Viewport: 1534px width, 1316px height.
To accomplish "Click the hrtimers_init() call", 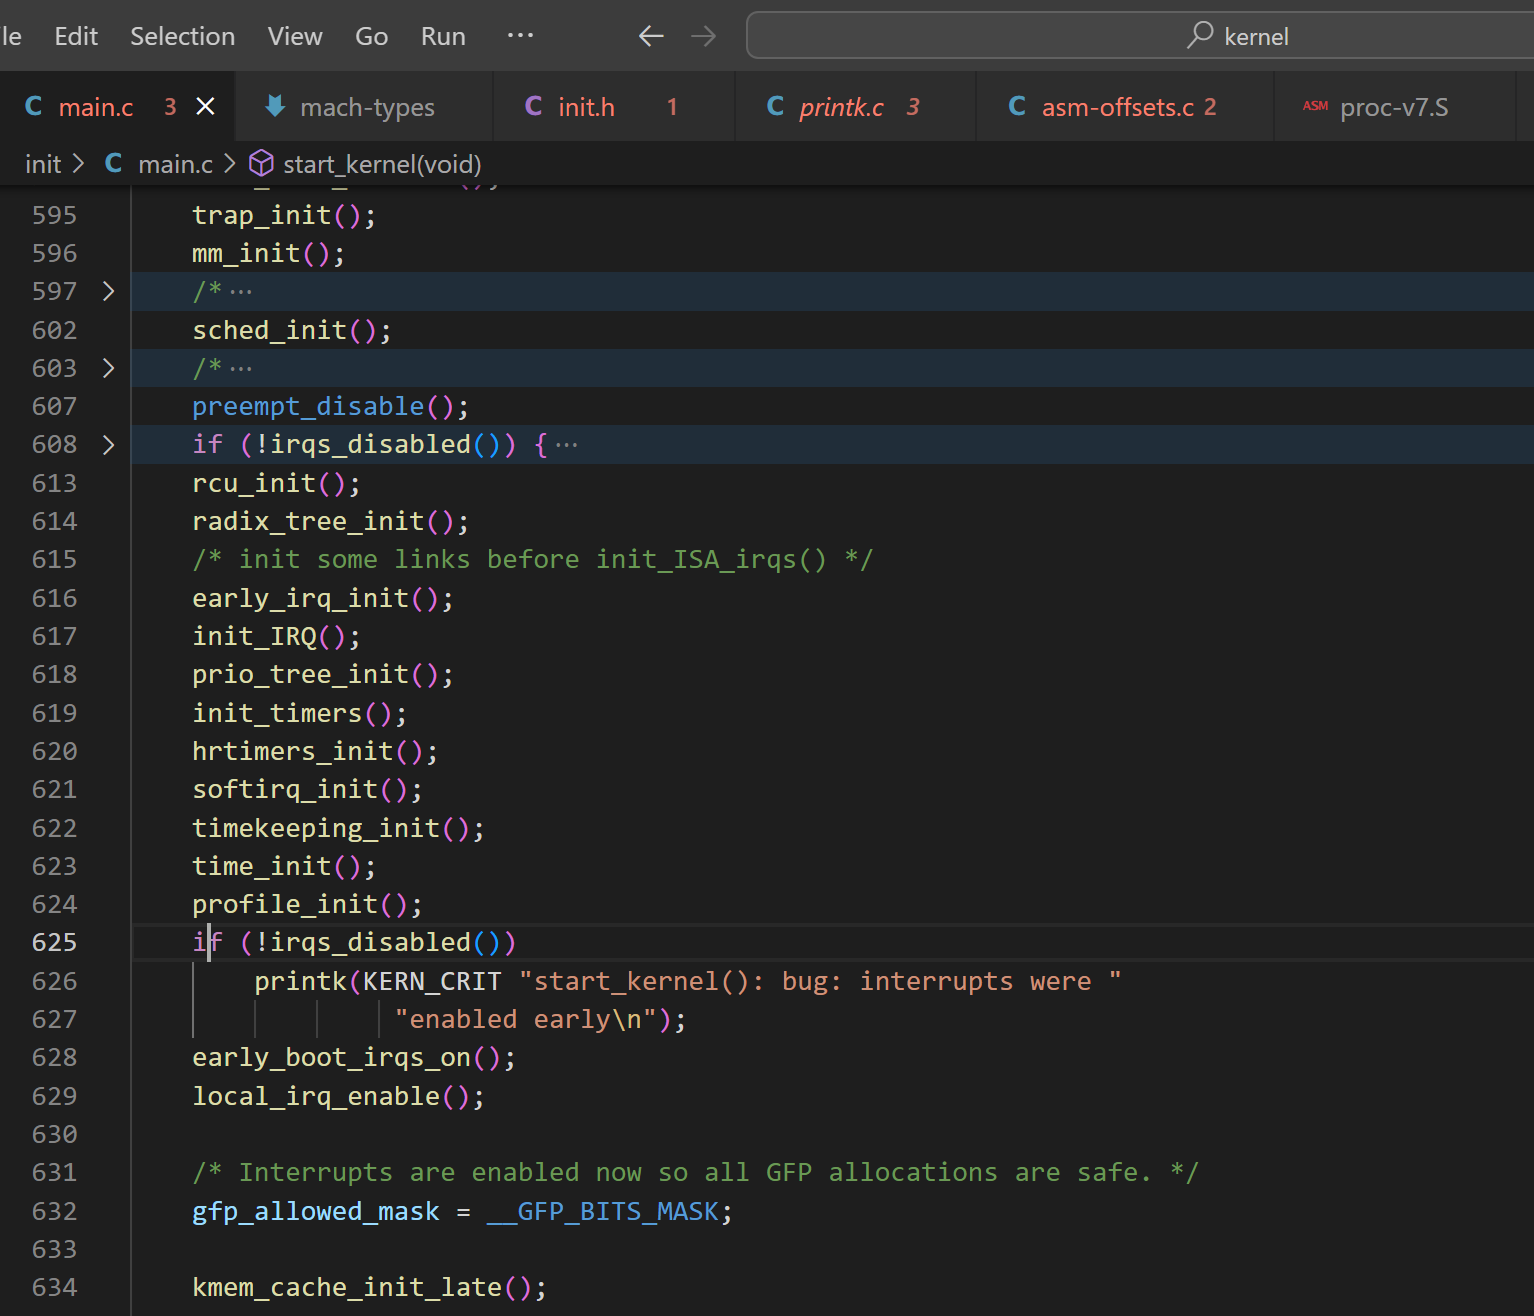I will tap(314, 751).
